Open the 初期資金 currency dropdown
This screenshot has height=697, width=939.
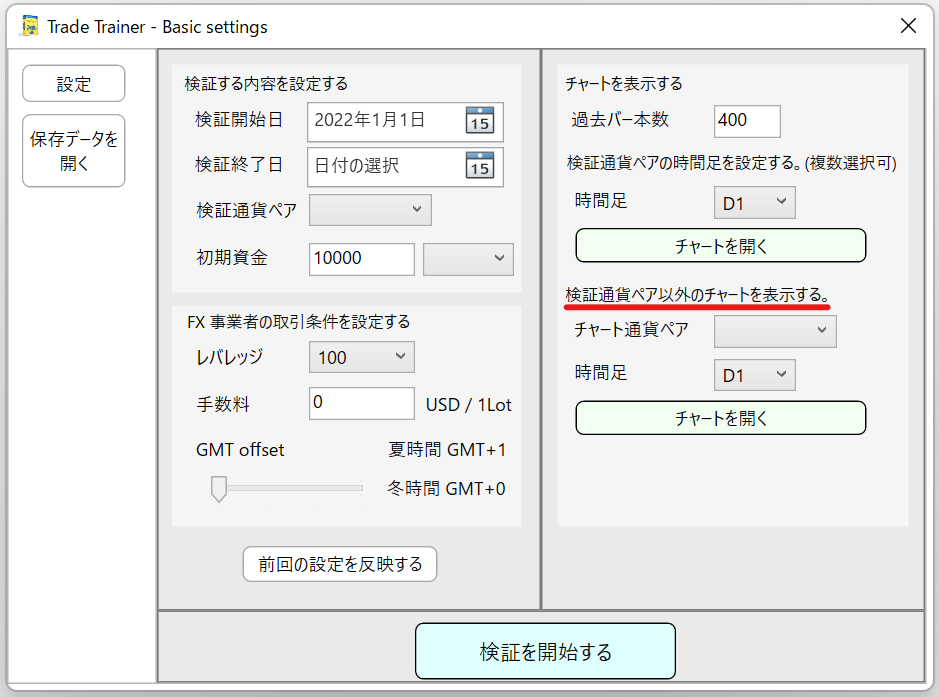pos(468,258)
